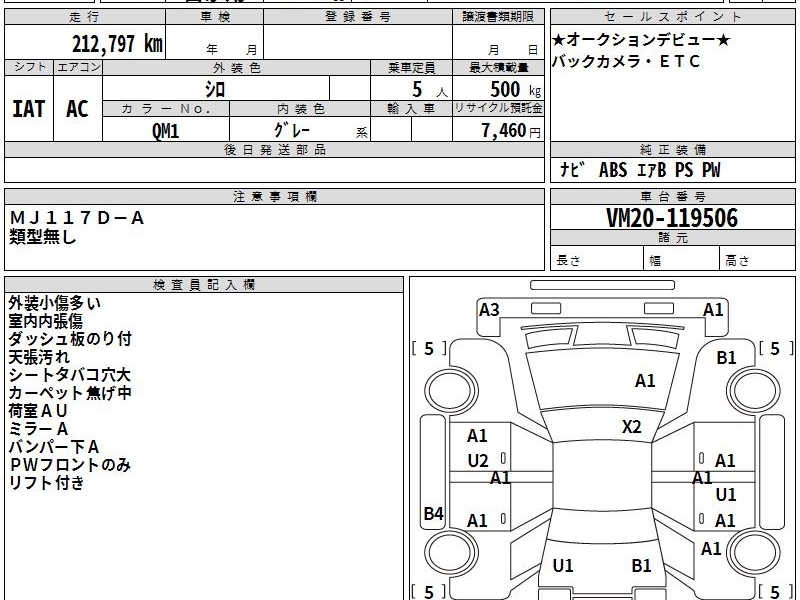800x600 pixels.
Task: Click the 後日発送部品 section header
Action: coord(274,150)
